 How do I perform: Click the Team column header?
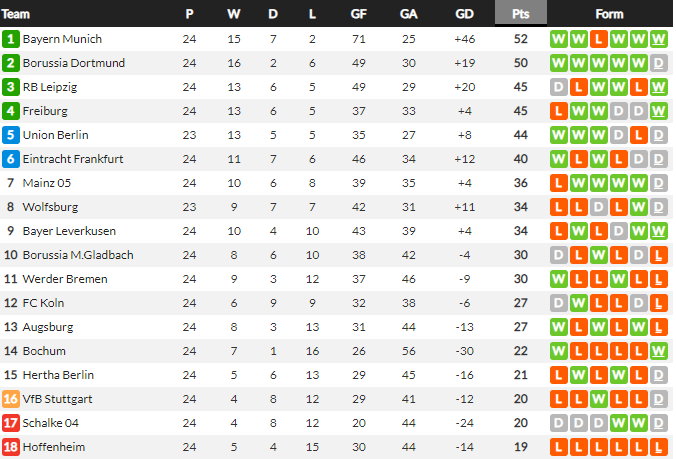(x=18, y=14)
